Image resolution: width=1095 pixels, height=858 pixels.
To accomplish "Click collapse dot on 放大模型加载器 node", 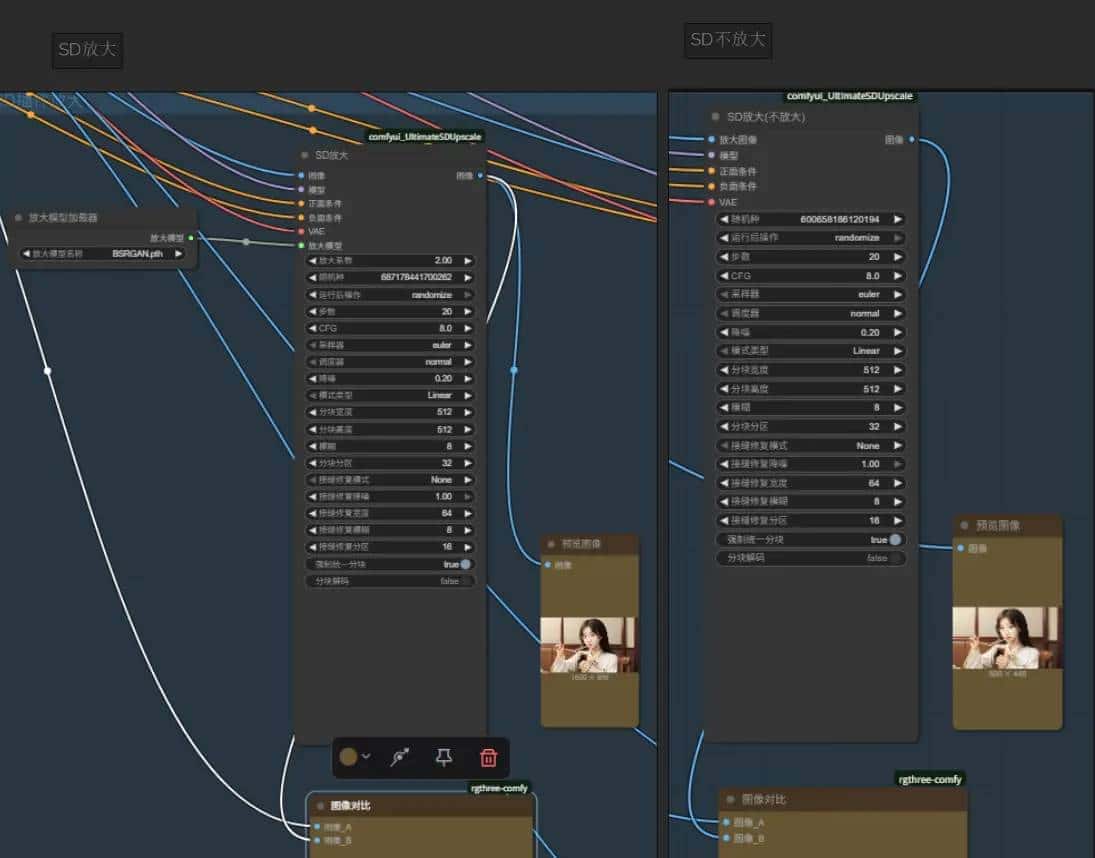I will [x=19, y=217].
